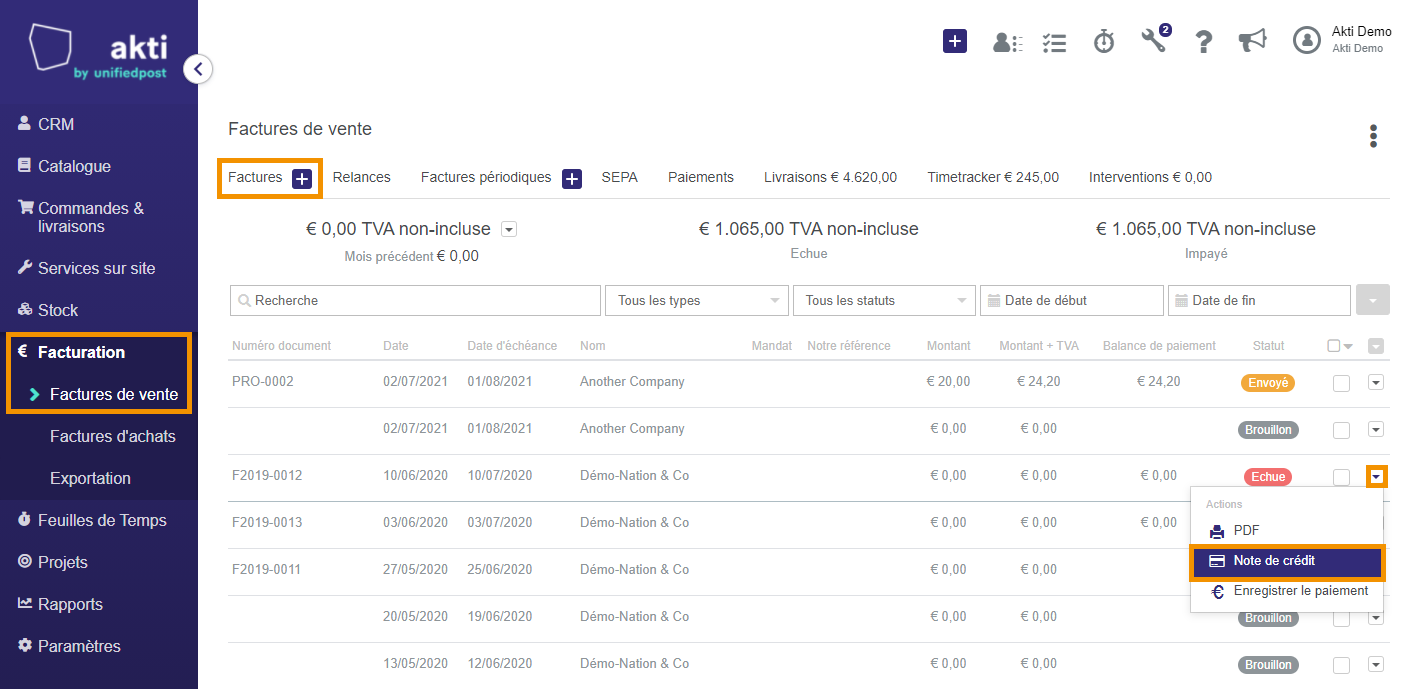Open actions dropdown for PRO-0002 row
The width and height of the screenshot is (1401, 689).
point(1376,382)
